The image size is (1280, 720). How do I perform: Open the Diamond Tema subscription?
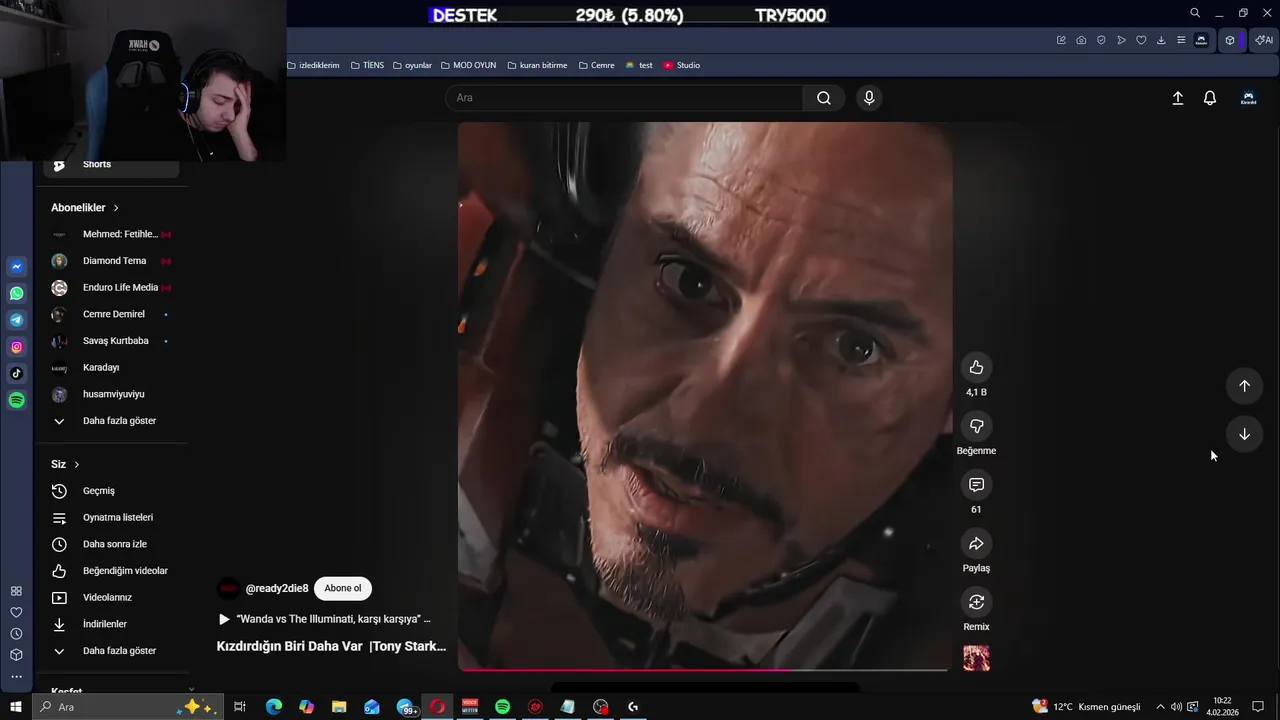[x=111, y=261]
